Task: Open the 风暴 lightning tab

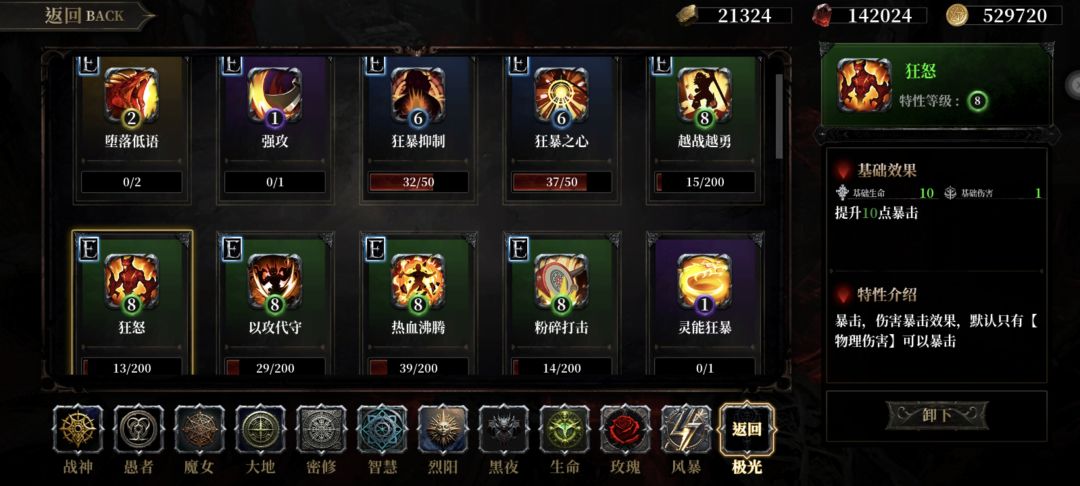Action: coord(686,430)
